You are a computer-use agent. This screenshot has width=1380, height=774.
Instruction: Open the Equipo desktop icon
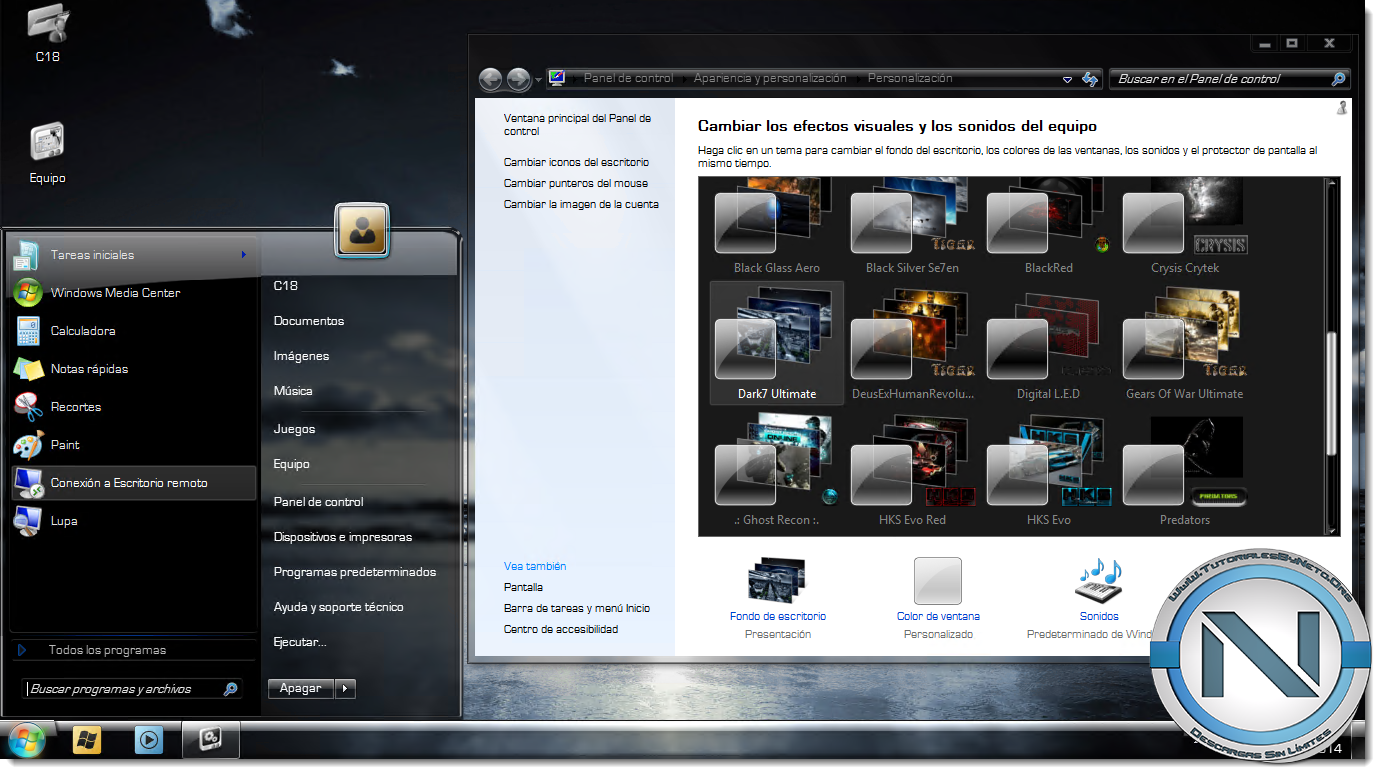pos(47,154)
